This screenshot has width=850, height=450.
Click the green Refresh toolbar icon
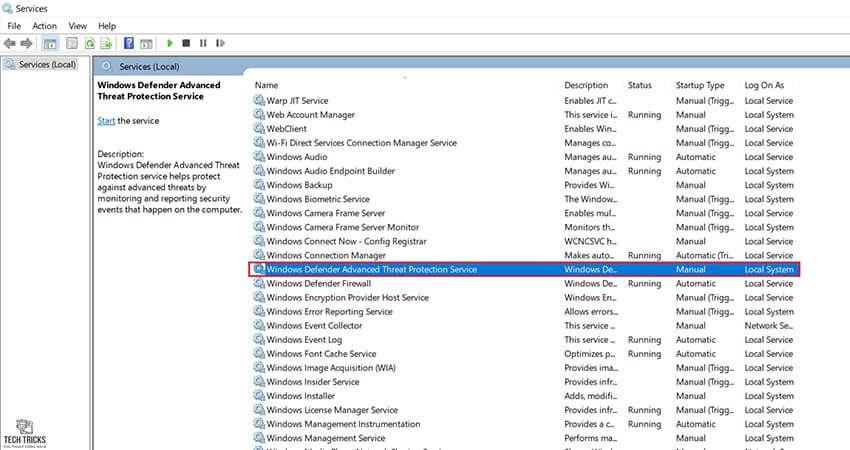(x=89, y=43)
